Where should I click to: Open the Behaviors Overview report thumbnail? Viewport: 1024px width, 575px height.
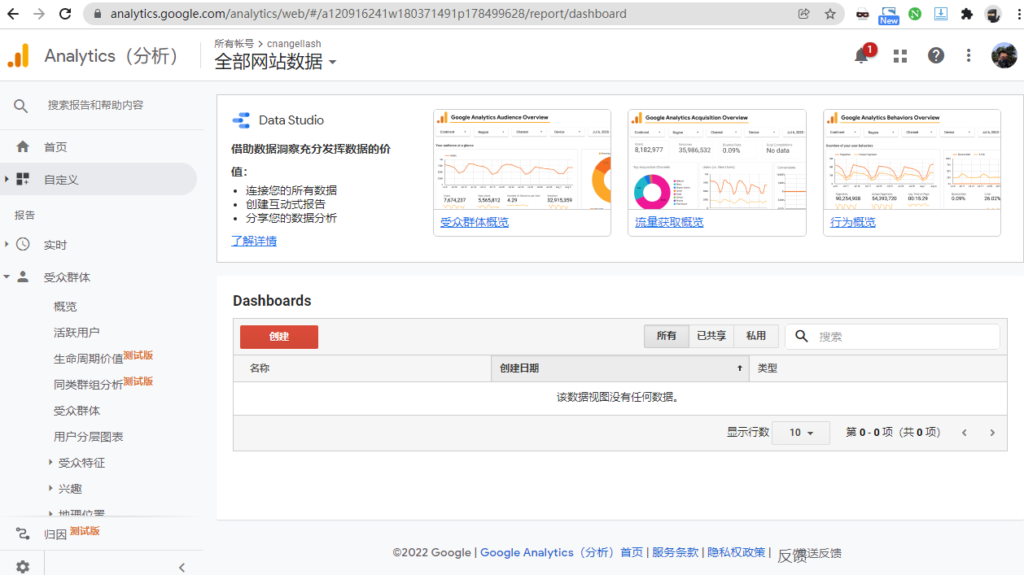pos(912,161)
